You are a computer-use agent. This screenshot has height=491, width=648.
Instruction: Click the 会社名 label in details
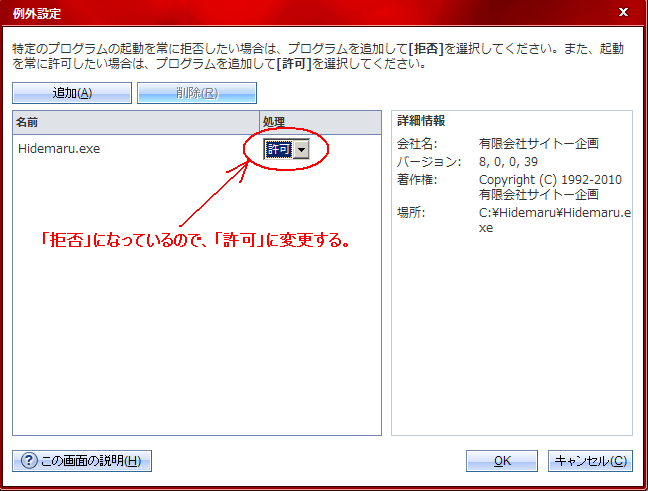click(417, 144)
